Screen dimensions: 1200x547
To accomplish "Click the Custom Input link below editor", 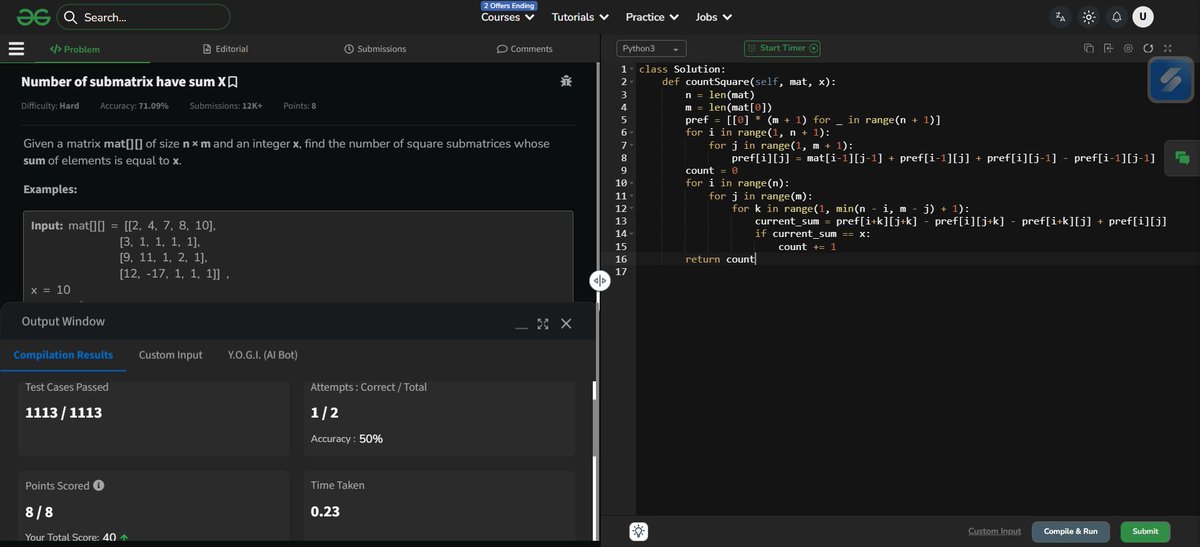I will tap(994, 531).
